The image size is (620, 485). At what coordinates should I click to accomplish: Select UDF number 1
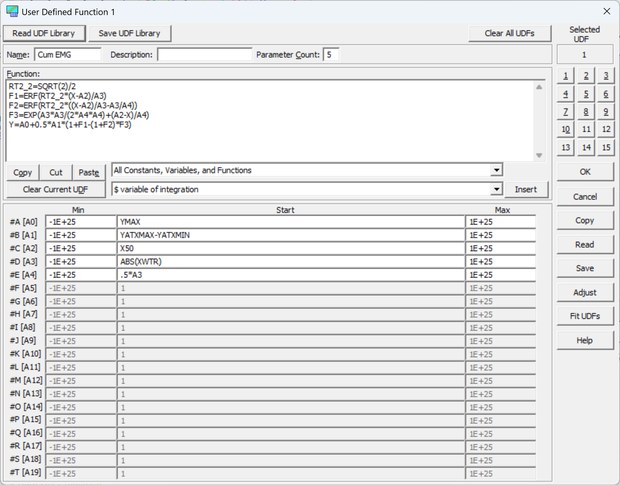pos(565,75)
